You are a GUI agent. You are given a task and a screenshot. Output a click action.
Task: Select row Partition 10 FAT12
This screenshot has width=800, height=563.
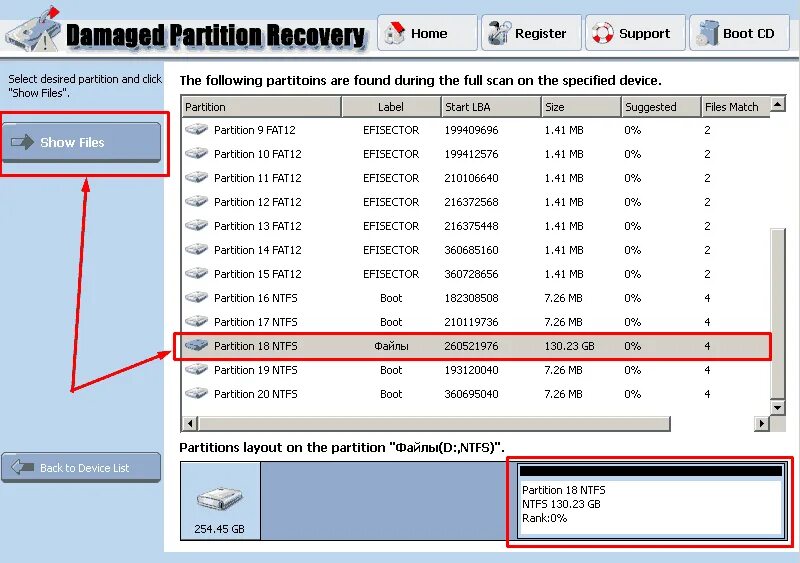(x=476, y=154)
